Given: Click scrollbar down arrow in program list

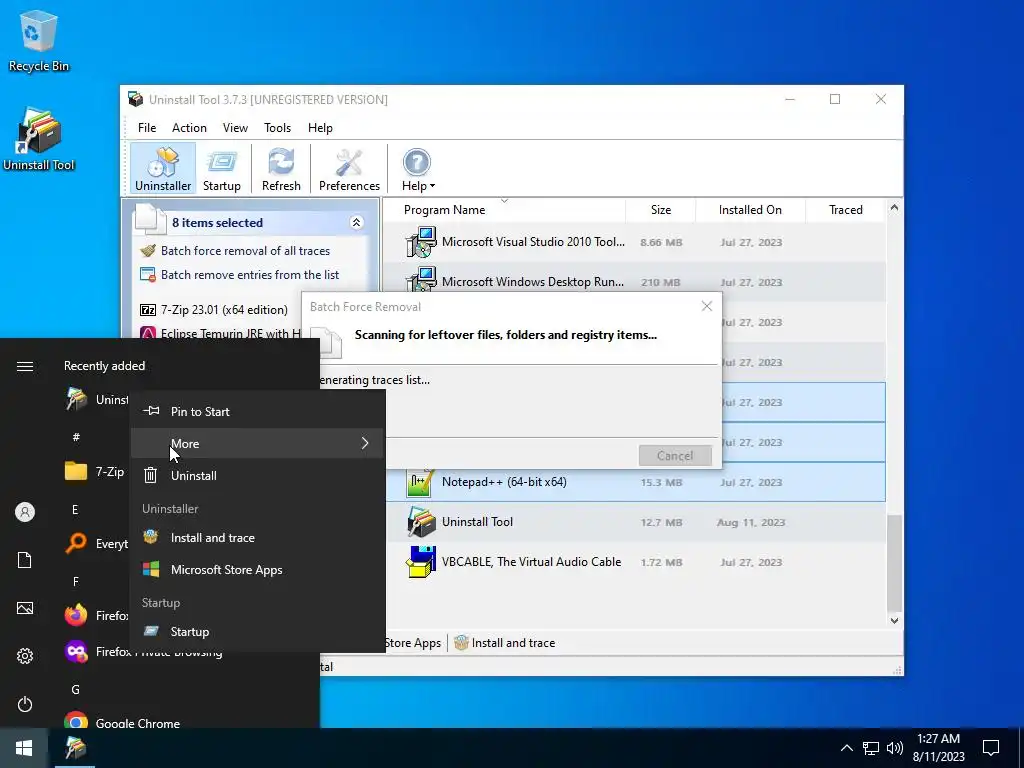Looking at the screenshot, I should (x=894, y=620).
